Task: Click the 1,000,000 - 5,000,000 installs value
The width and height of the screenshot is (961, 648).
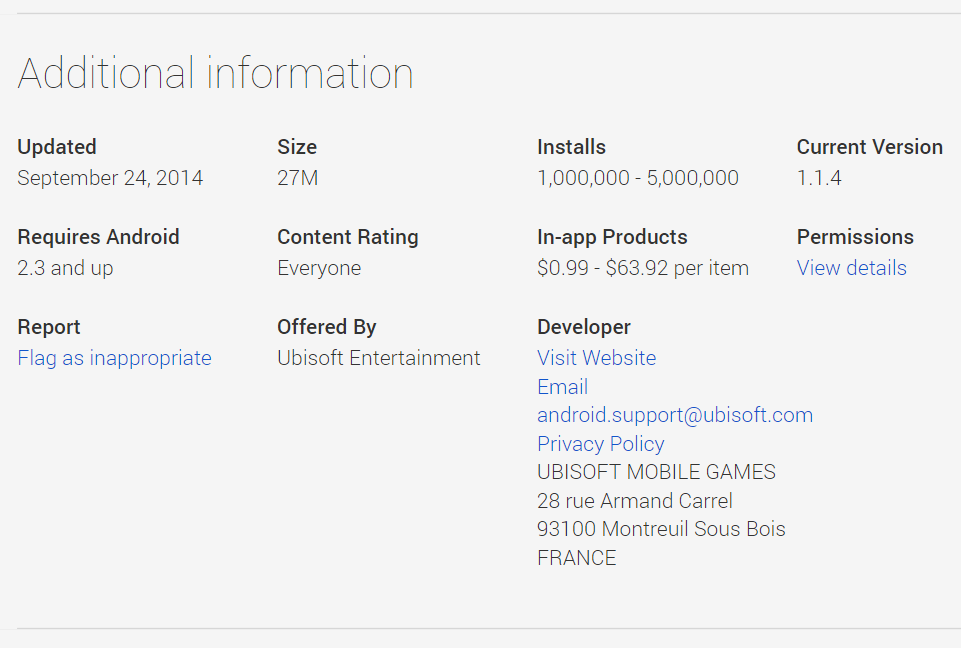Action: pyautogui.click(x=637, y=178)
